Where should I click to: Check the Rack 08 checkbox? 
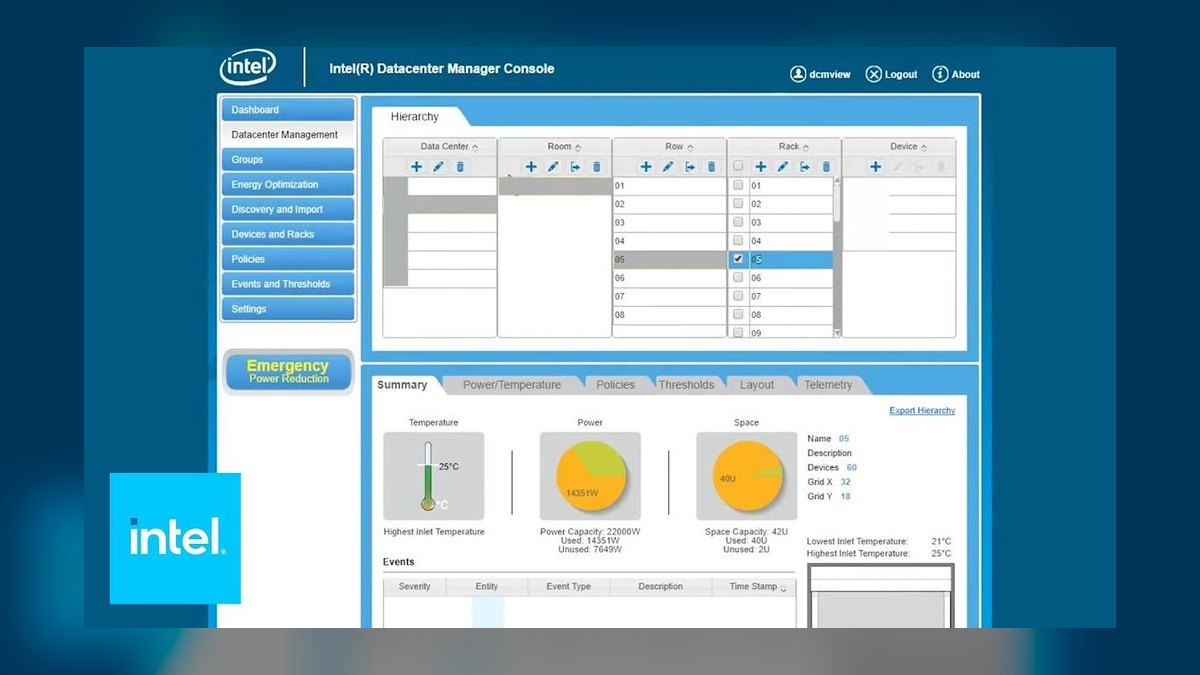click(x=738, y=315)
